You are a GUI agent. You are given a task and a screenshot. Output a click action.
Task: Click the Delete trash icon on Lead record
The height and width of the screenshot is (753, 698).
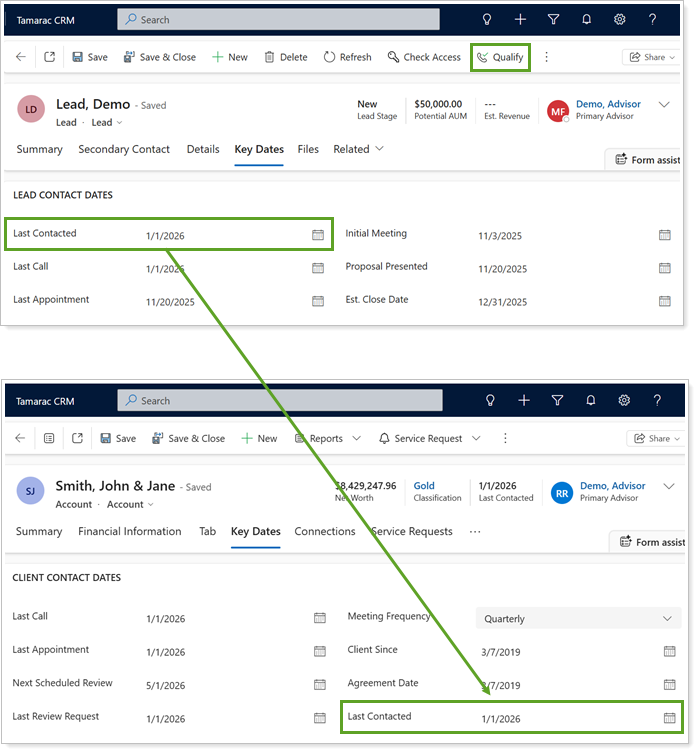[269, 57]
